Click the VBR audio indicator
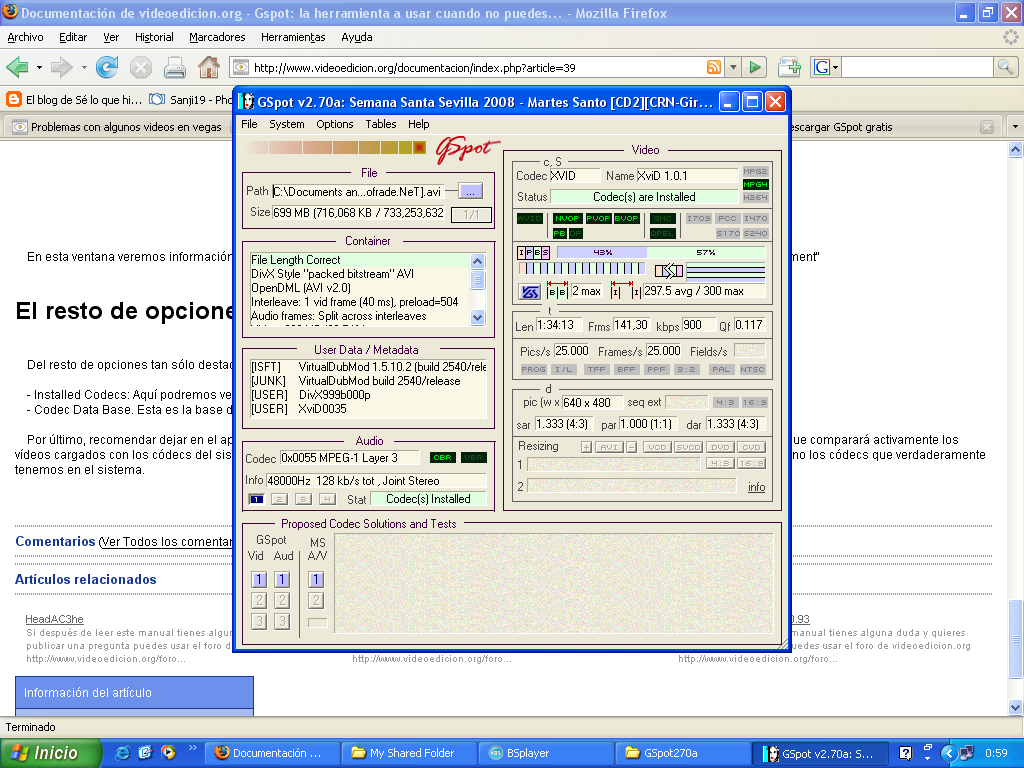This screenshot has height=768, width=1024. click(473, 457)
